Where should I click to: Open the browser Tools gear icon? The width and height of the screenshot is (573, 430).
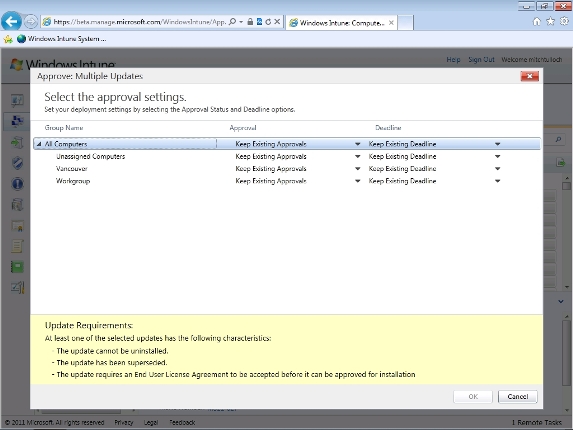(x=564, y=22)
